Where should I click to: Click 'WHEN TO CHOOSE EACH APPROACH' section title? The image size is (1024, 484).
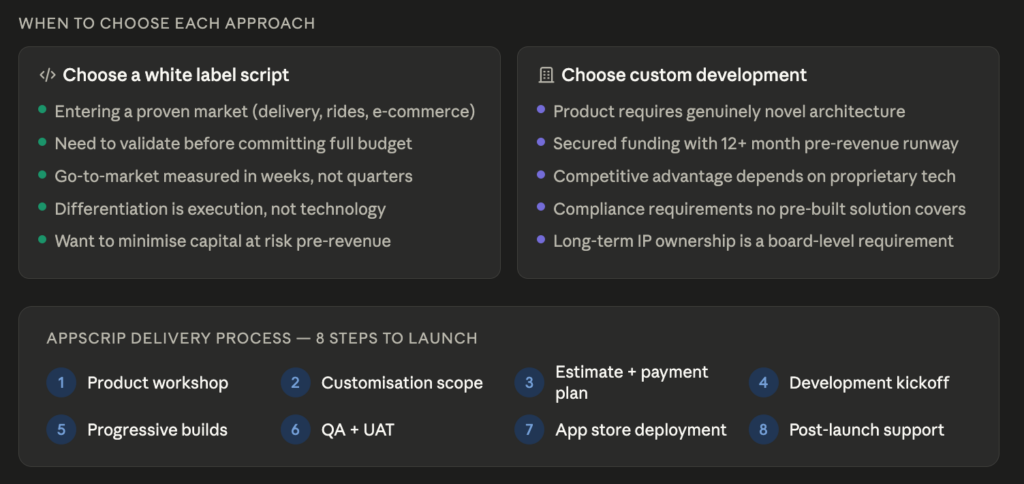click(167, 24)
